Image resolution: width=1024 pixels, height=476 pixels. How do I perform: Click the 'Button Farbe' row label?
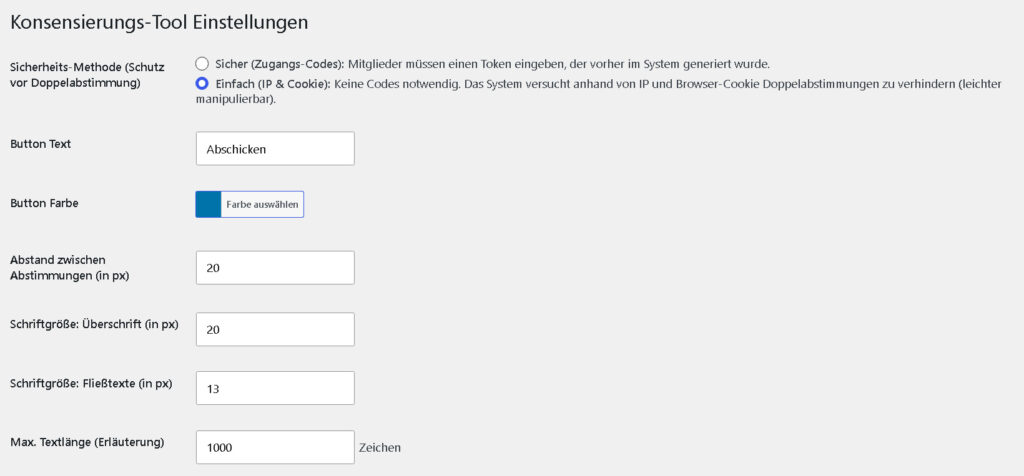(44, 203)
